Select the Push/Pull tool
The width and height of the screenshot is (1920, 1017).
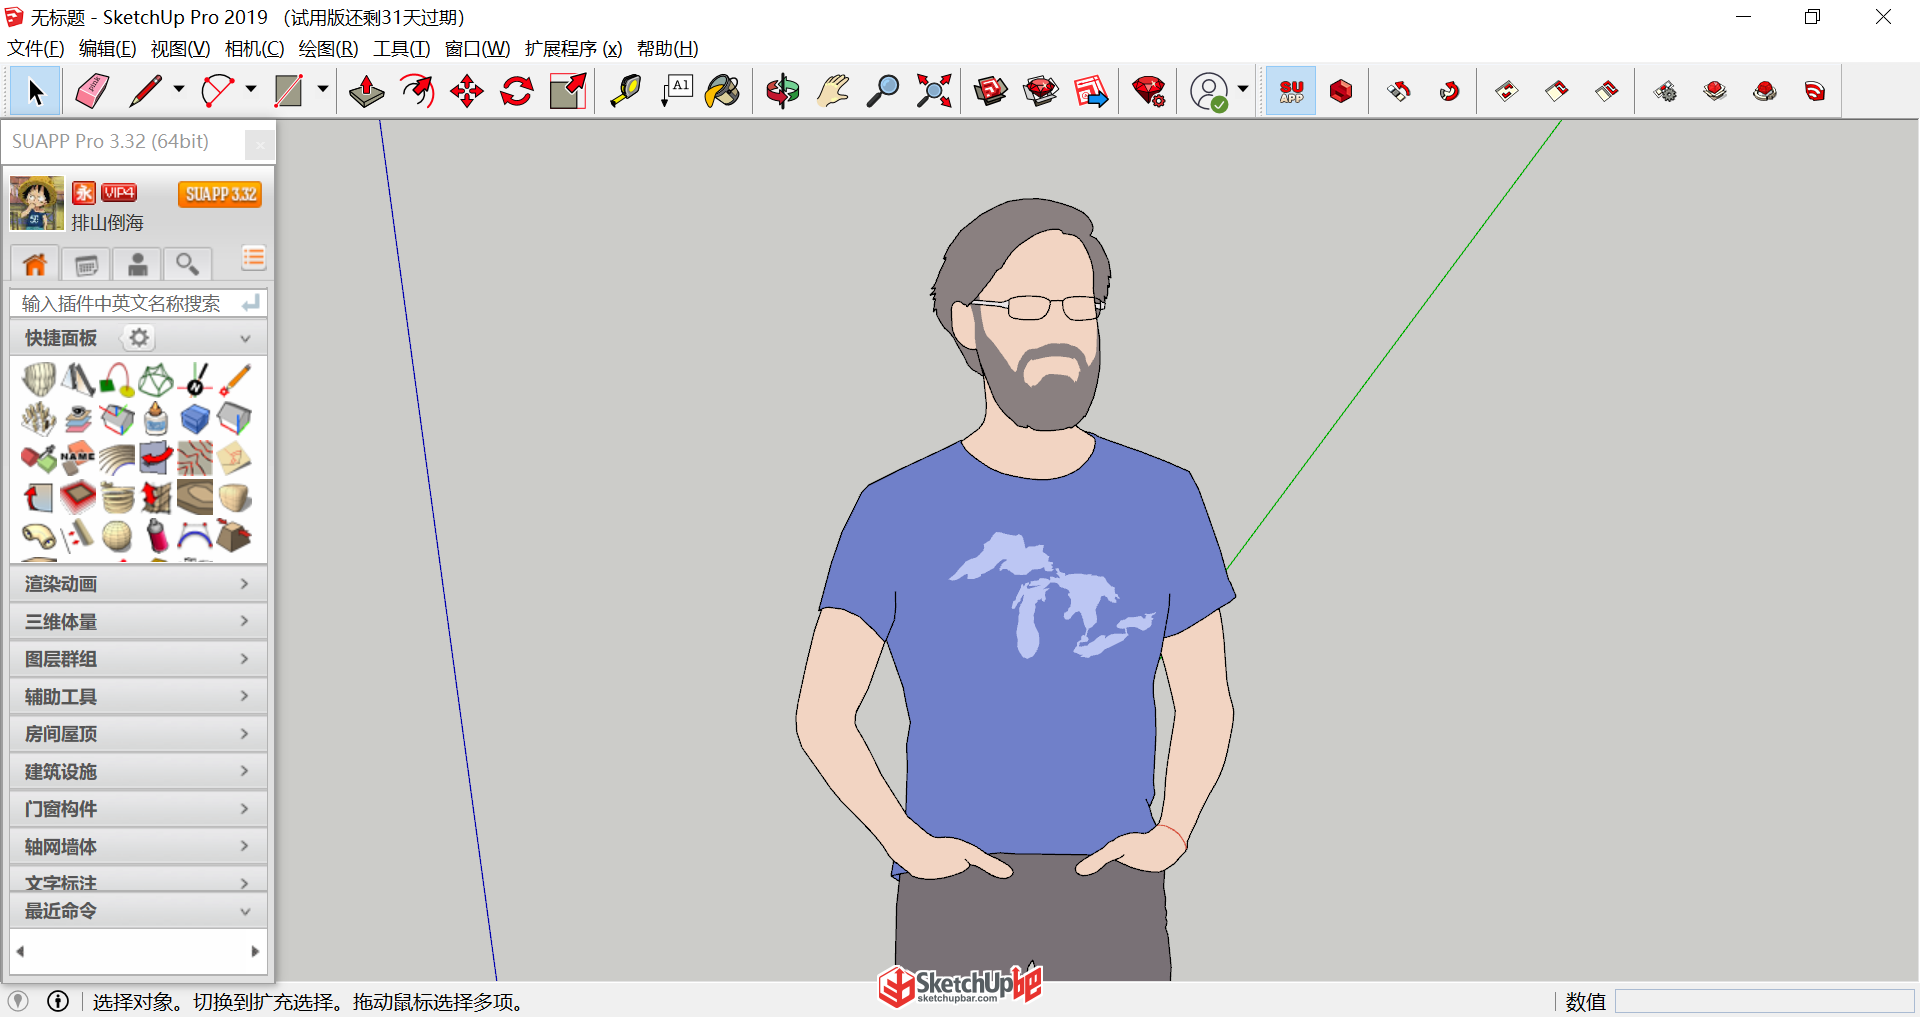tap(367, 92)
